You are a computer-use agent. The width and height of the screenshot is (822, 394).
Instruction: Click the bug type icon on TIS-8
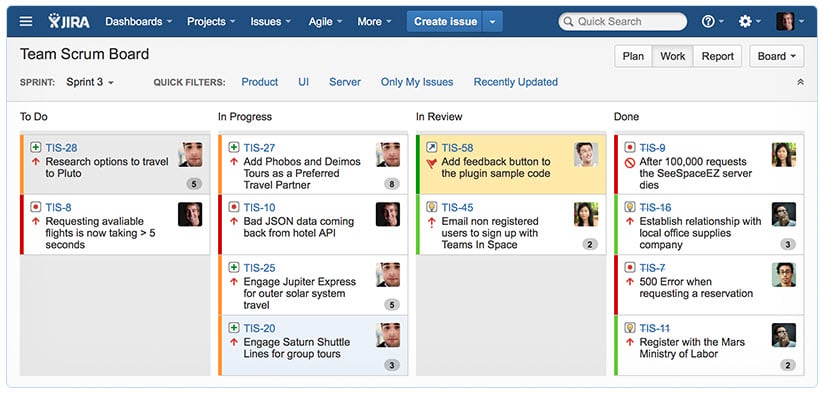(x=36, y=207)
